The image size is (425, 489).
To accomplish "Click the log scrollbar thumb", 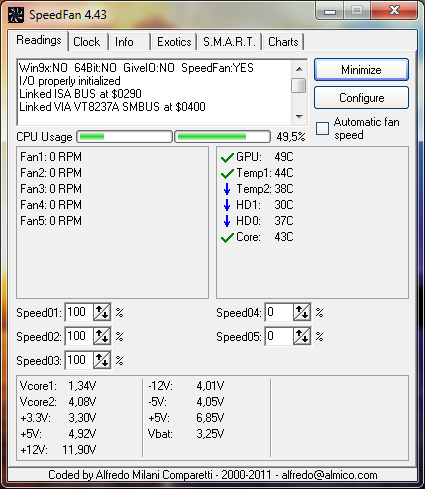I will 299,85.
